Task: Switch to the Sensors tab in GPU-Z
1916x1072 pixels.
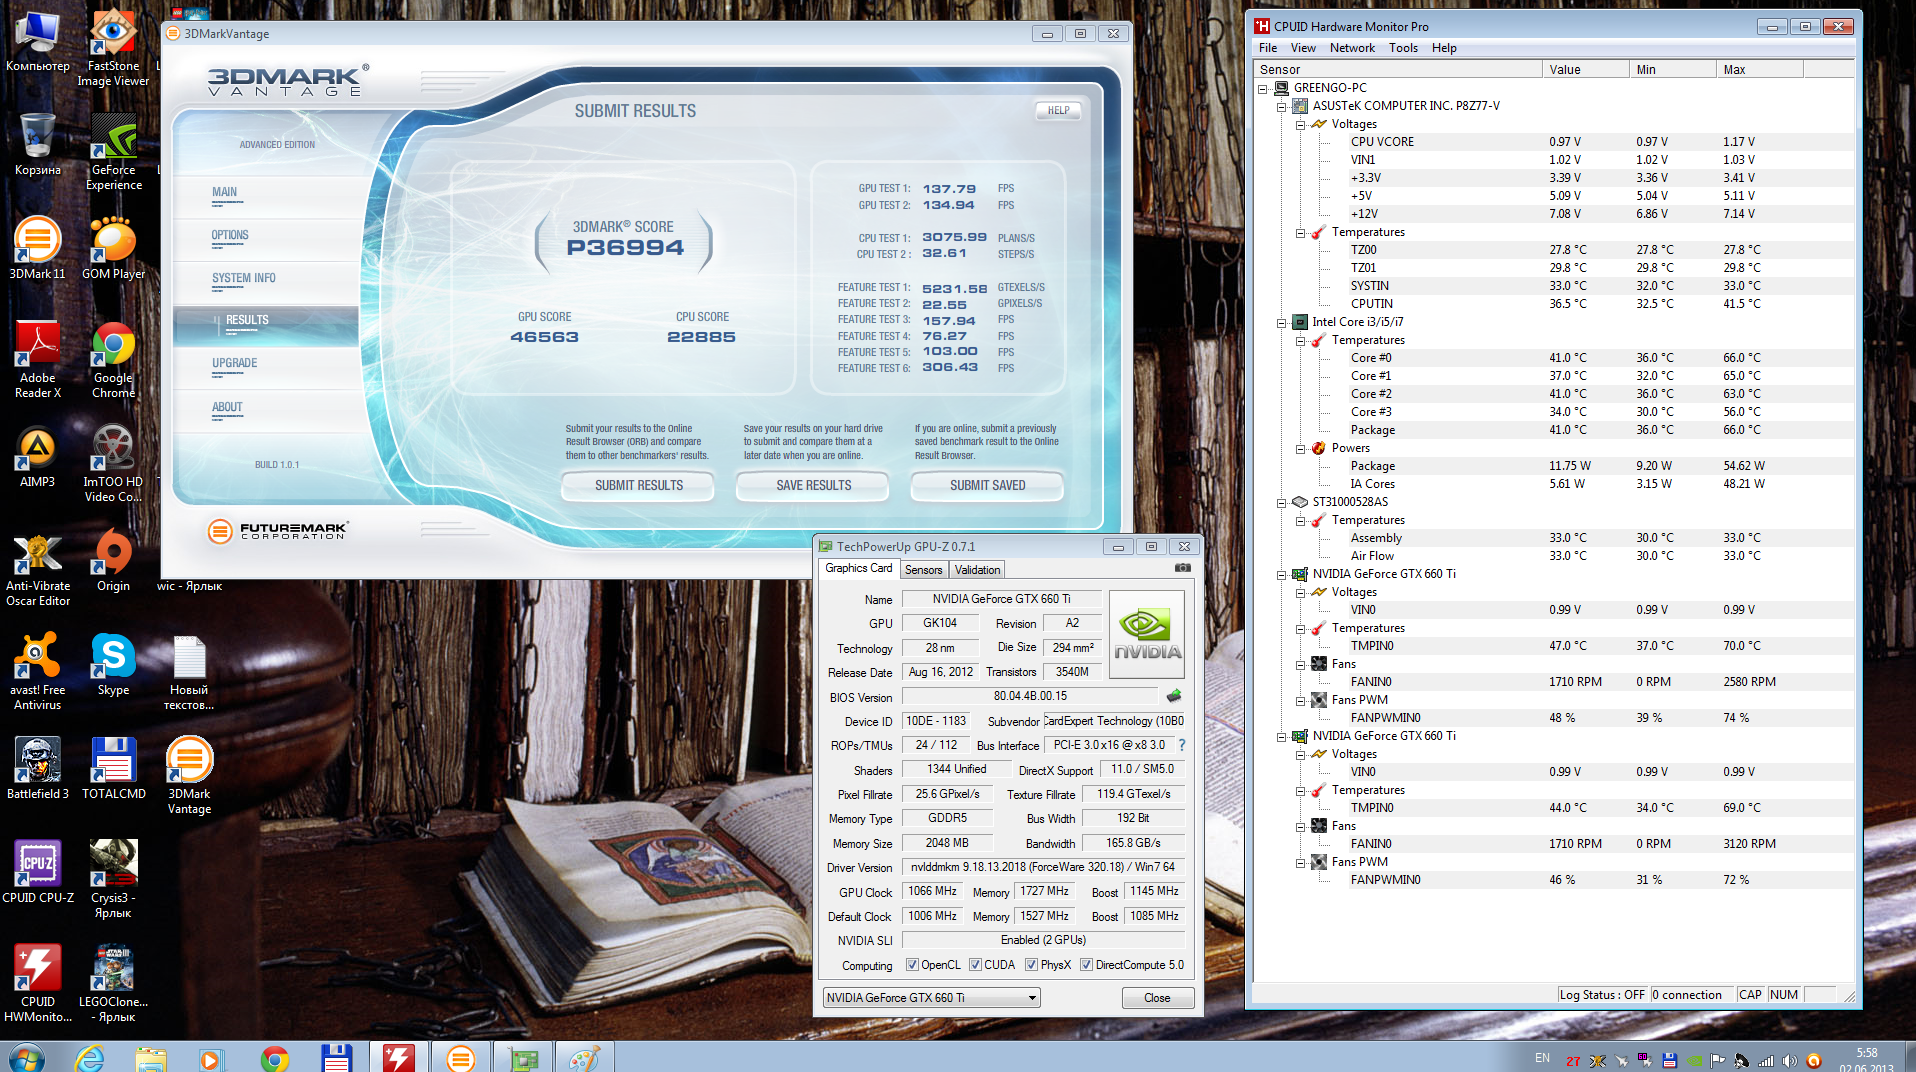Action: tap(924, 570)
